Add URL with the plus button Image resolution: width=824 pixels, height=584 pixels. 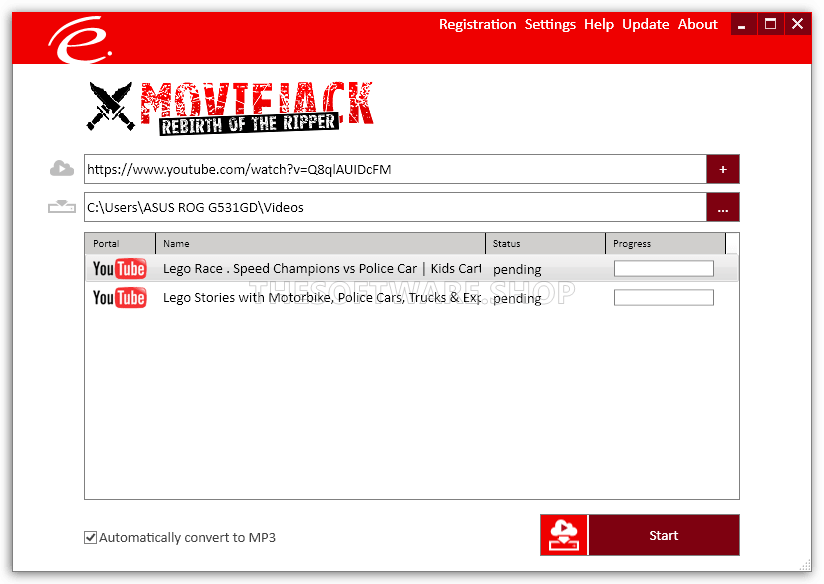pyautogui.click(x=723, y=169)
